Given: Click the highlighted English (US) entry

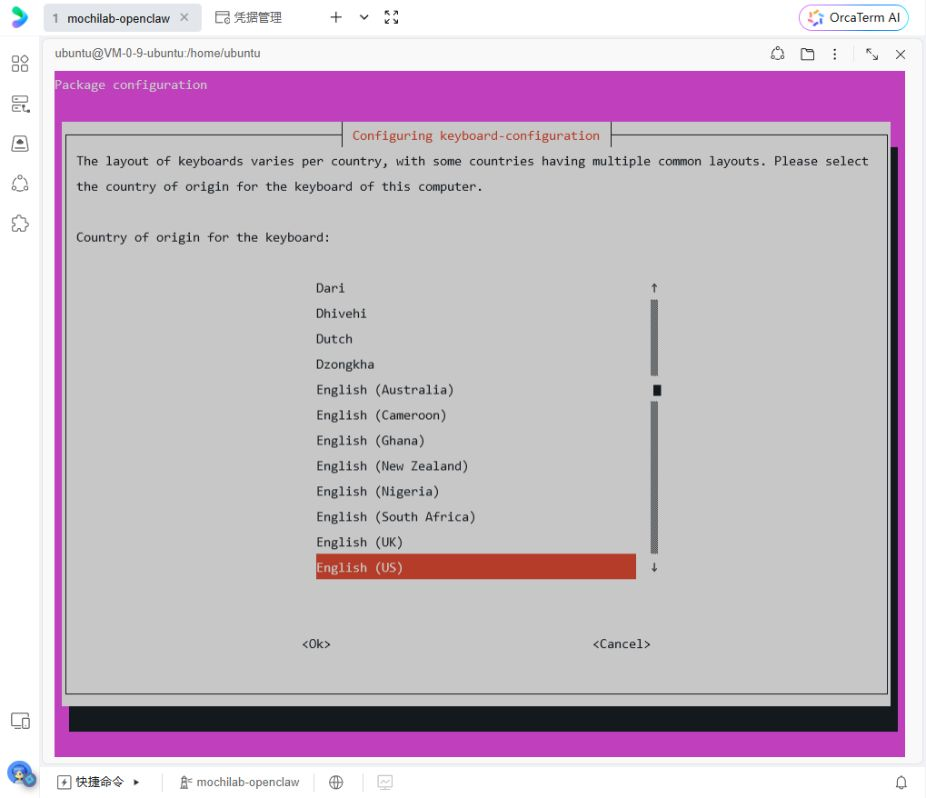Looking at the screenshot, I should [475, 567].
